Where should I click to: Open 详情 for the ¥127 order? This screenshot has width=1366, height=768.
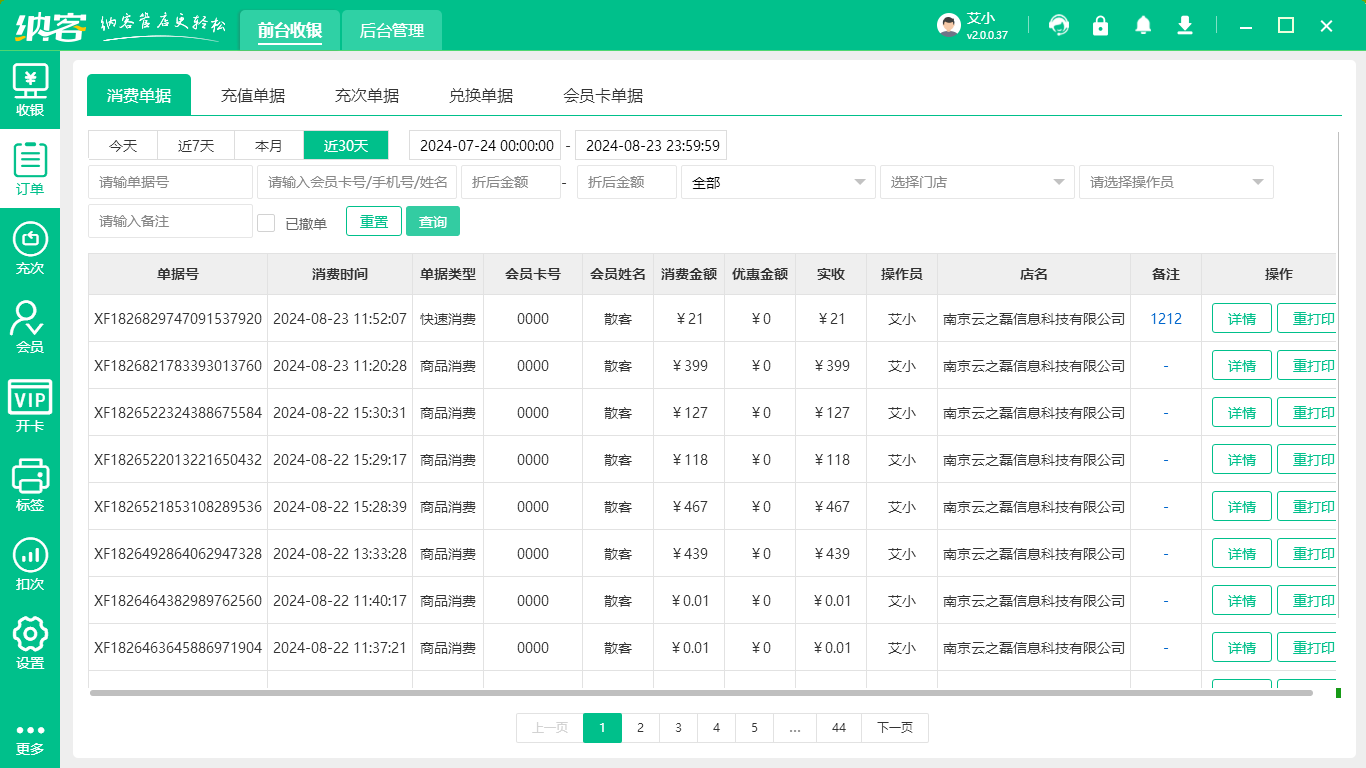click(x=1242, y=412)
